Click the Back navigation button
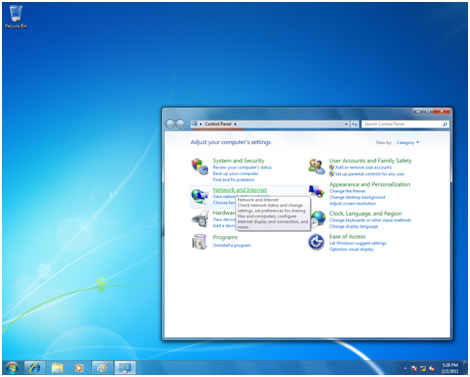Image resolution: width=470 pixels, height=377 pixels. tap(170, 124)
